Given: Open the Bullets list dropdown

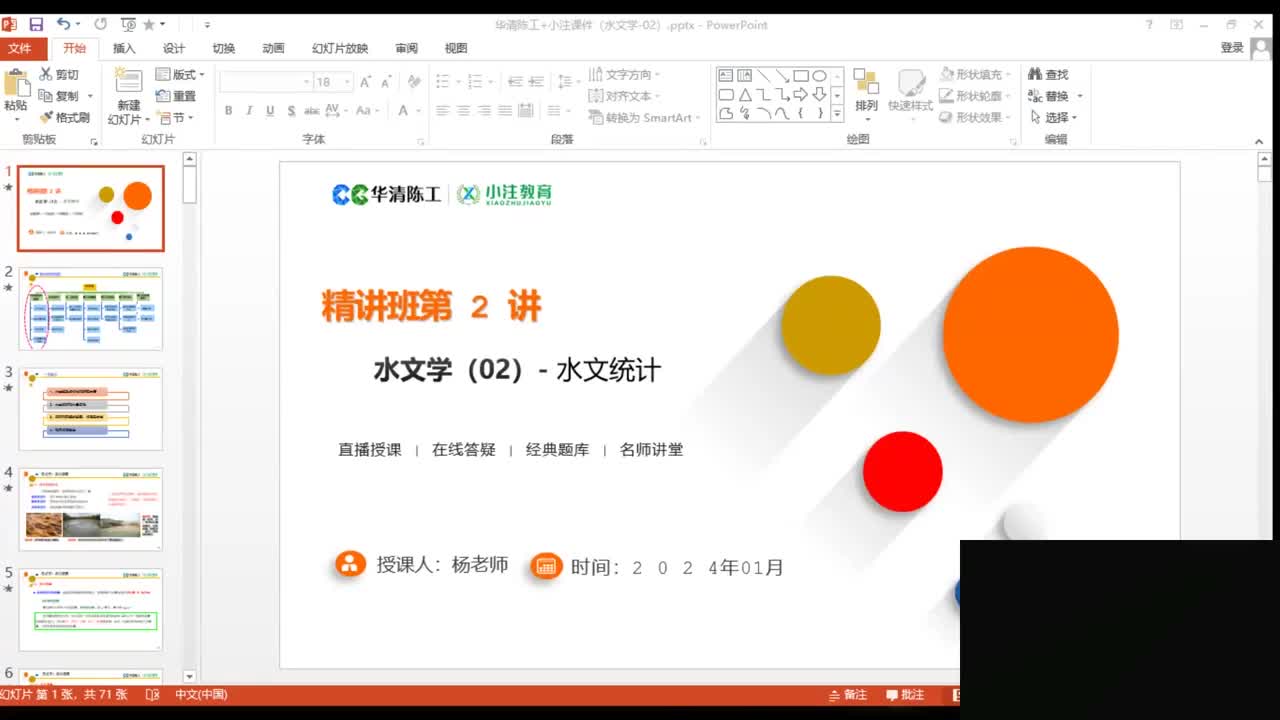Looking at the screenshot, I should pos(447,82).
